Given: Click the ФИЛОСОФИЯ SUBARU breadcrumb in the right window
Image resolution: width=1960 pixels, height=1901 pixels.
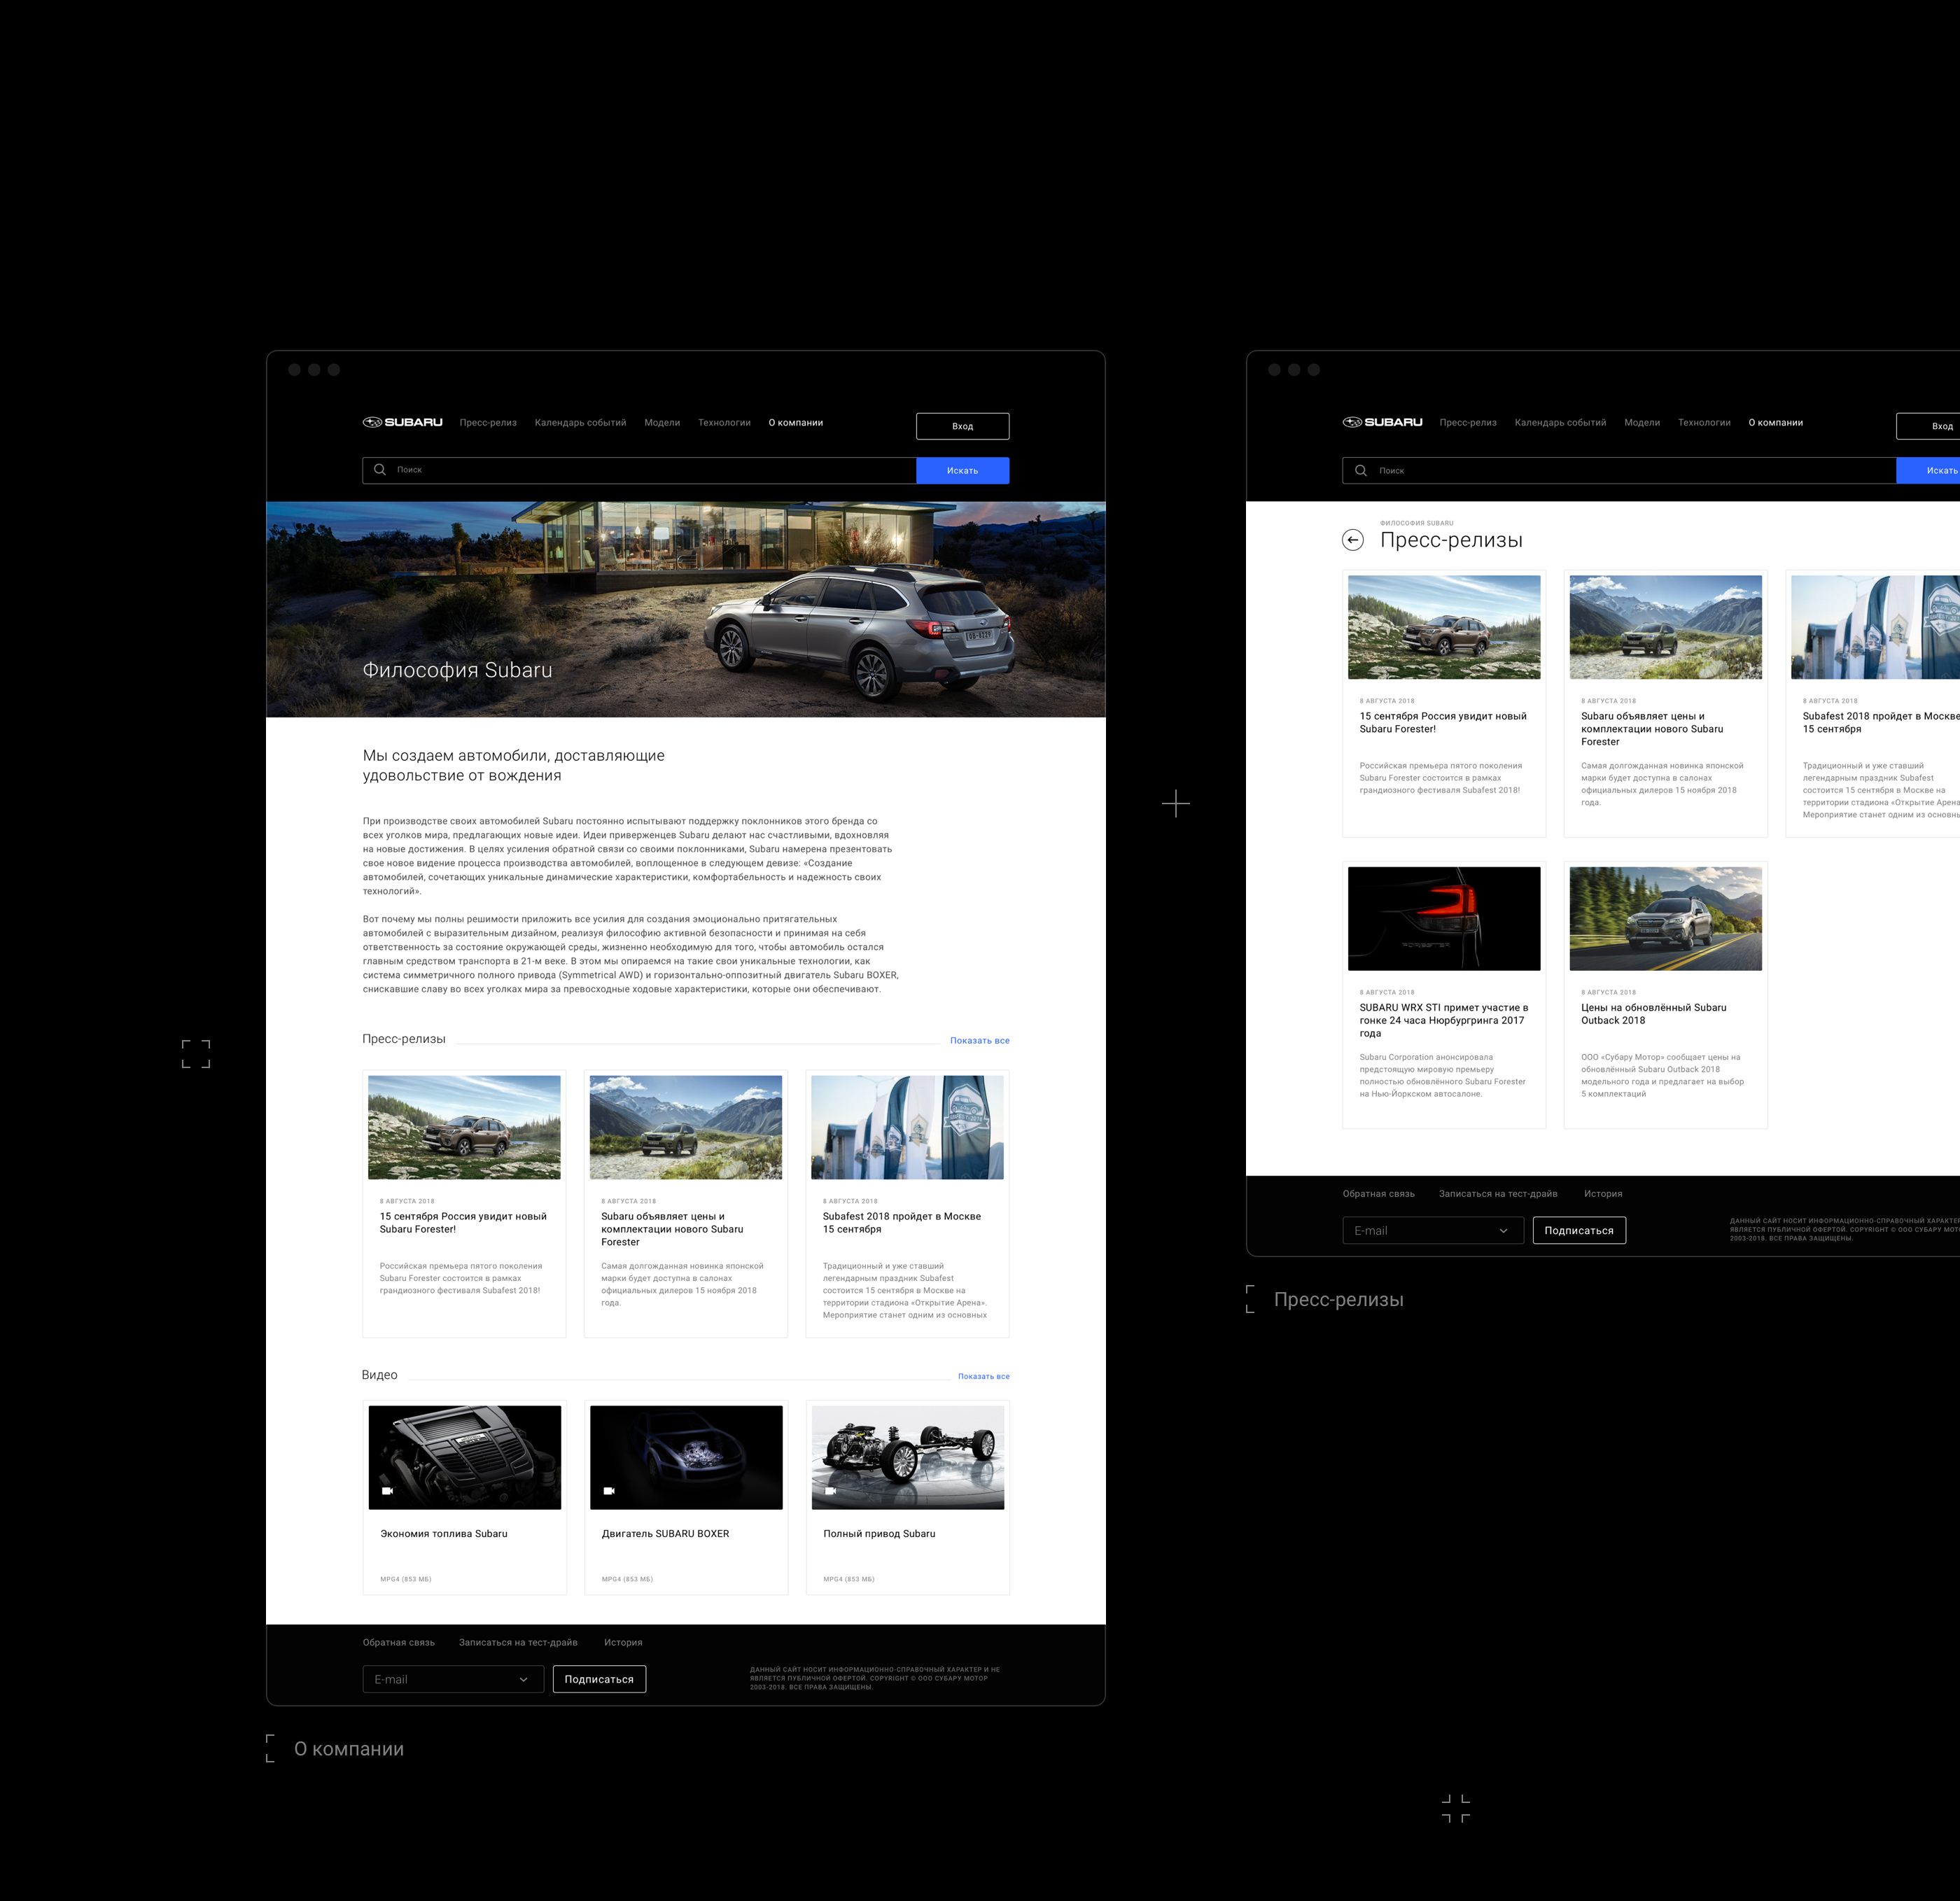Looking at the screenshot, I should pos(1417,523).
